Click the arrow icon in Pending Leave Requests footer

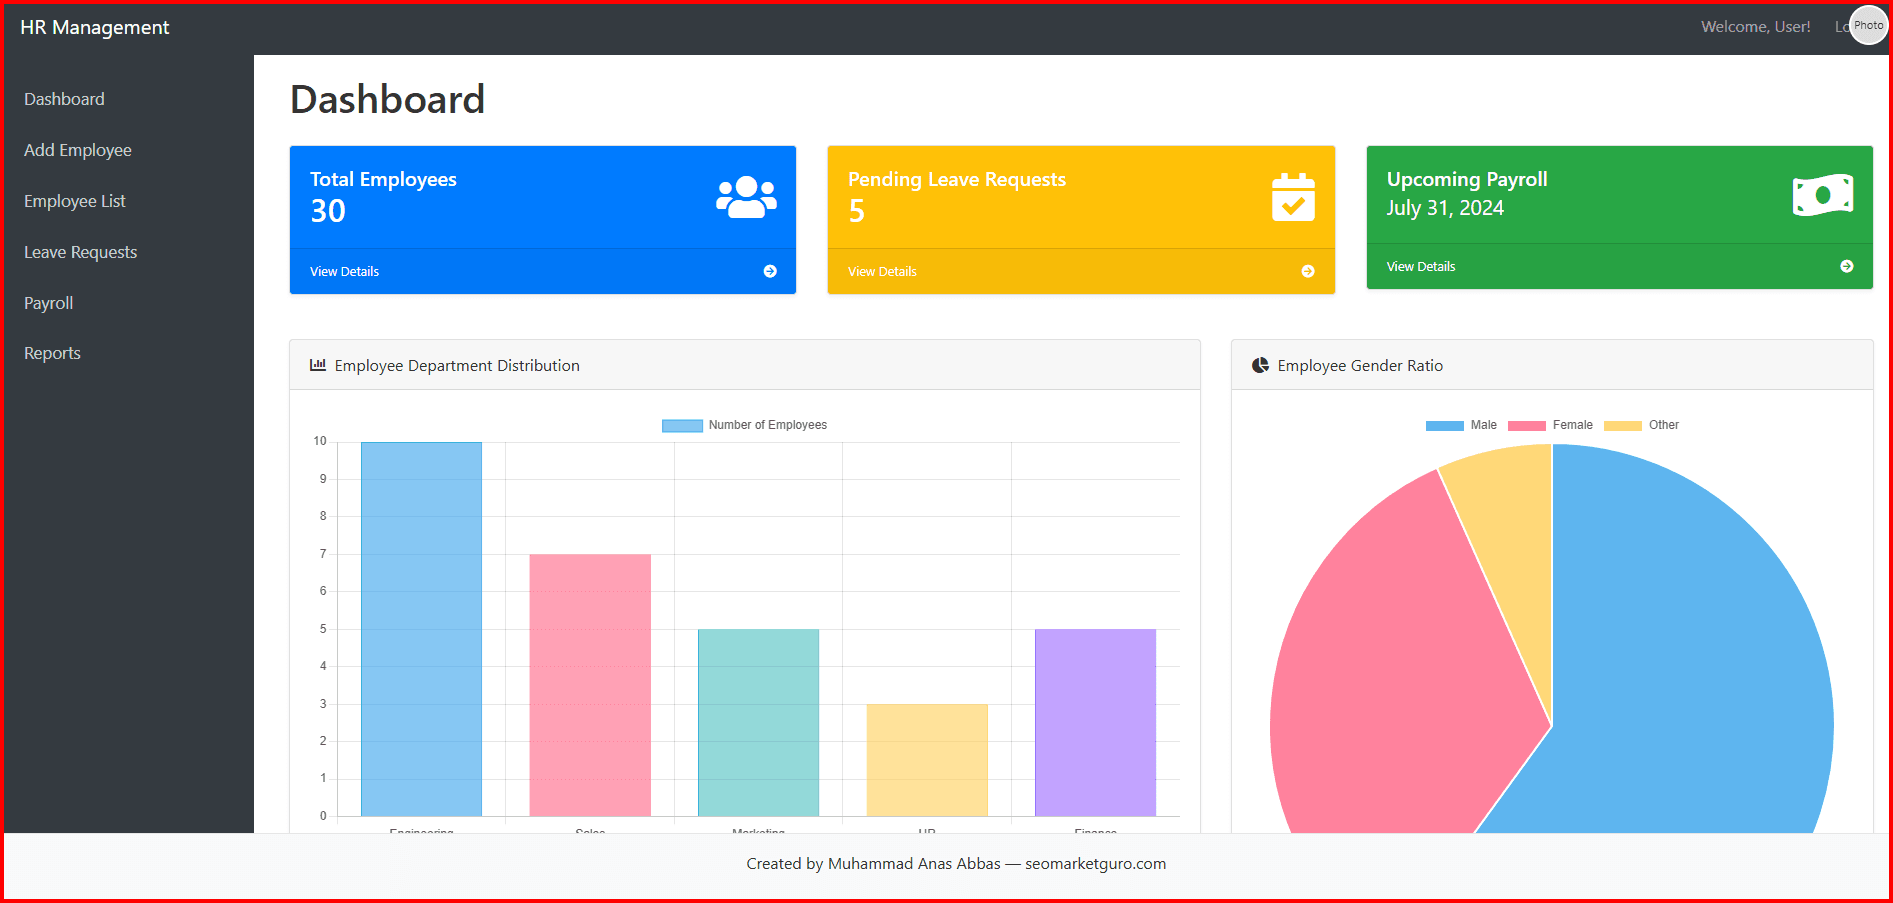pyautogui.click(x=1308, y=271)
